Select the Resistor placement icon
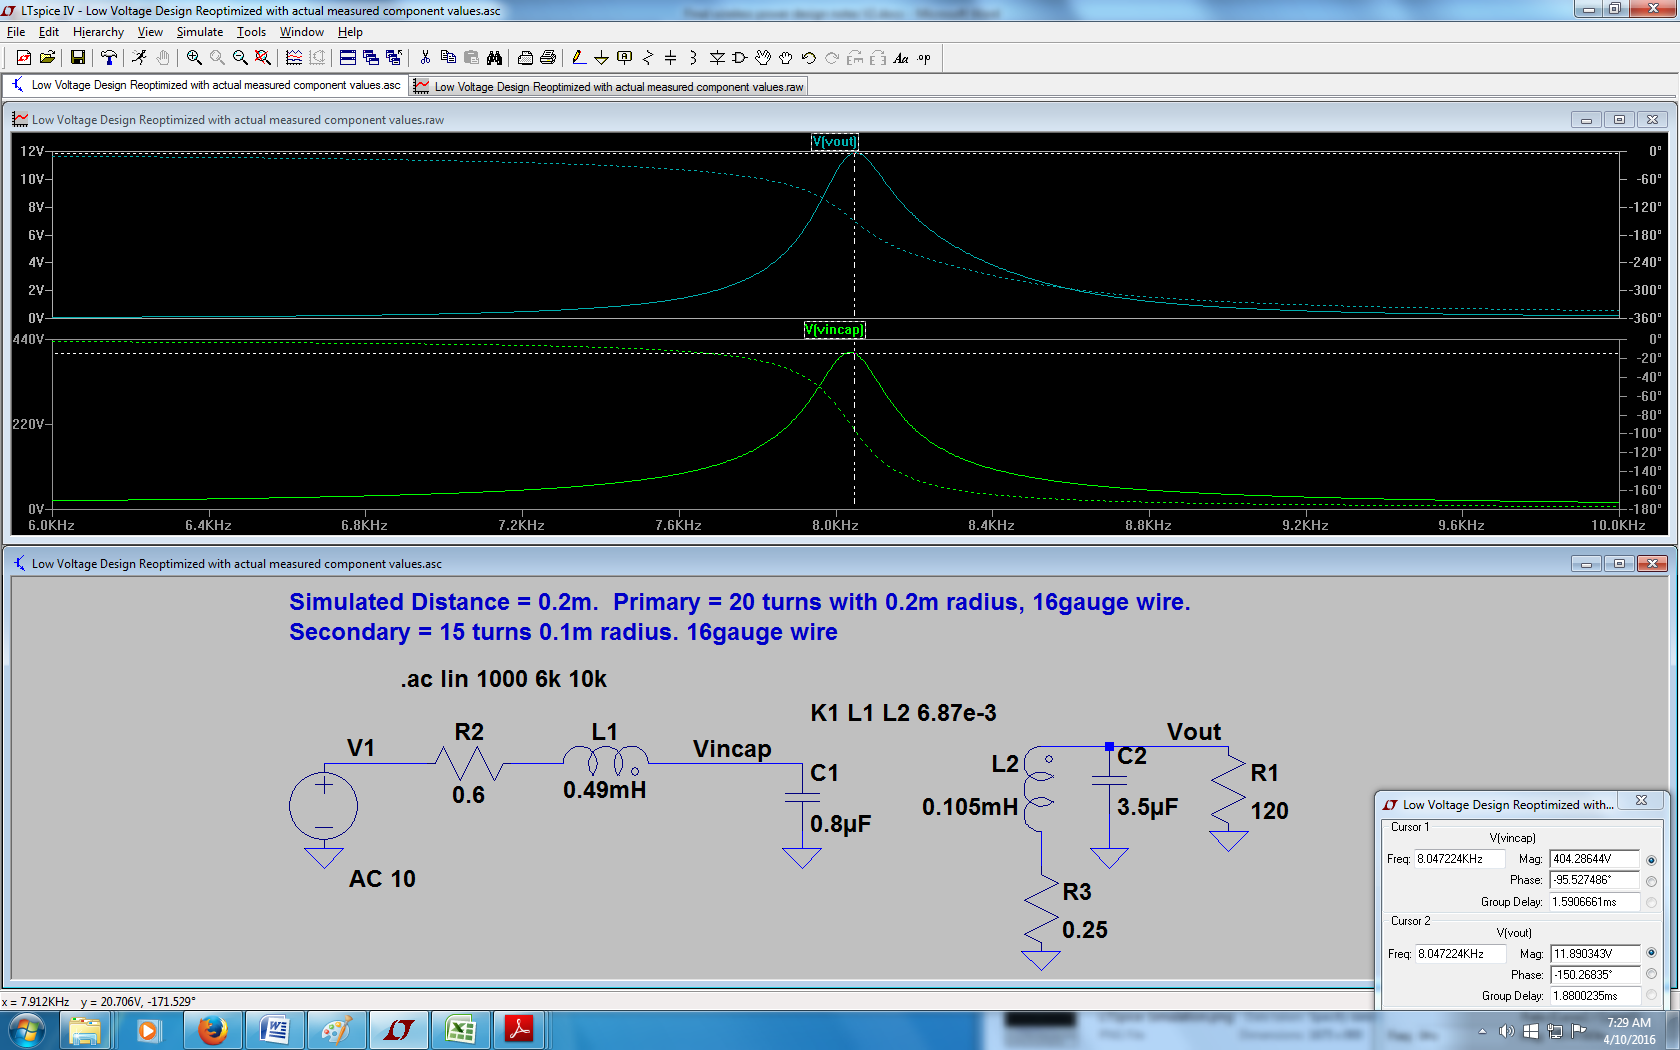1680x1050 pixels. 649,57
